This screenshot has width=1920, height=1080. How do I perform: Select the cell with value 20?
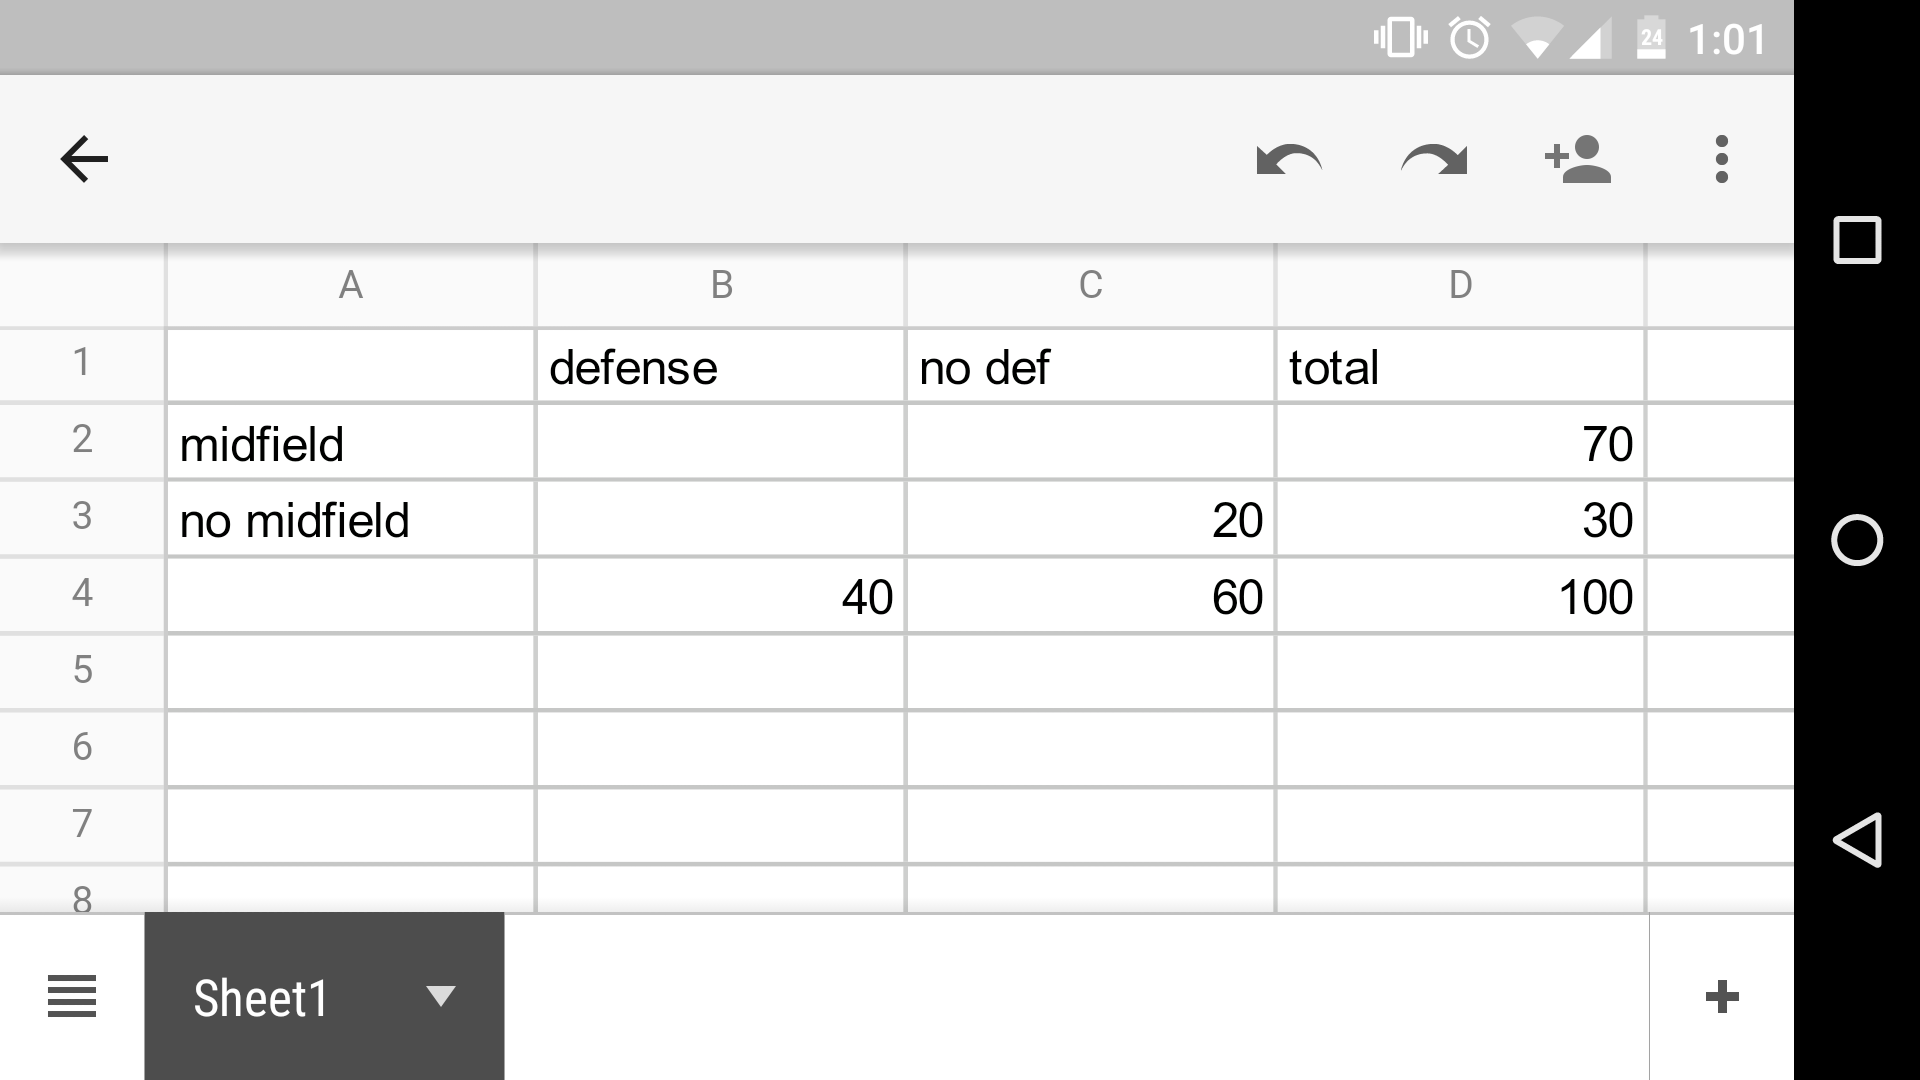pyautogui.click(x=1090, y=520)
